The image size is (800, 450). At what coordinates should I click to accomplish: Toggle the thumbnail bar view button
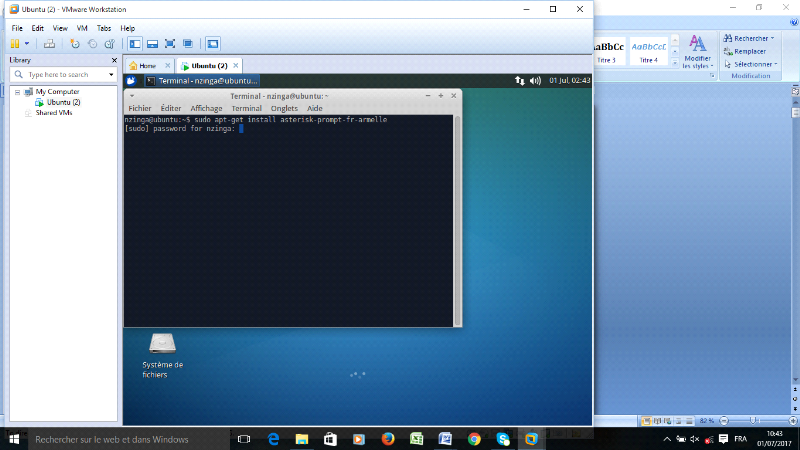(x=151, y=44)
